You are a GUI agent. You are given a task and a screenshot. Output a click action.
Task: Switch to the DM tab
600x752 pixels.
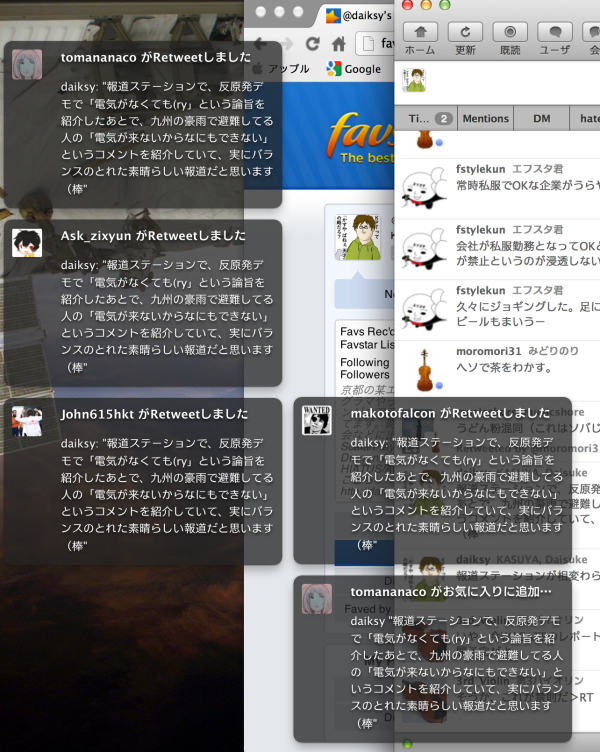541,118
